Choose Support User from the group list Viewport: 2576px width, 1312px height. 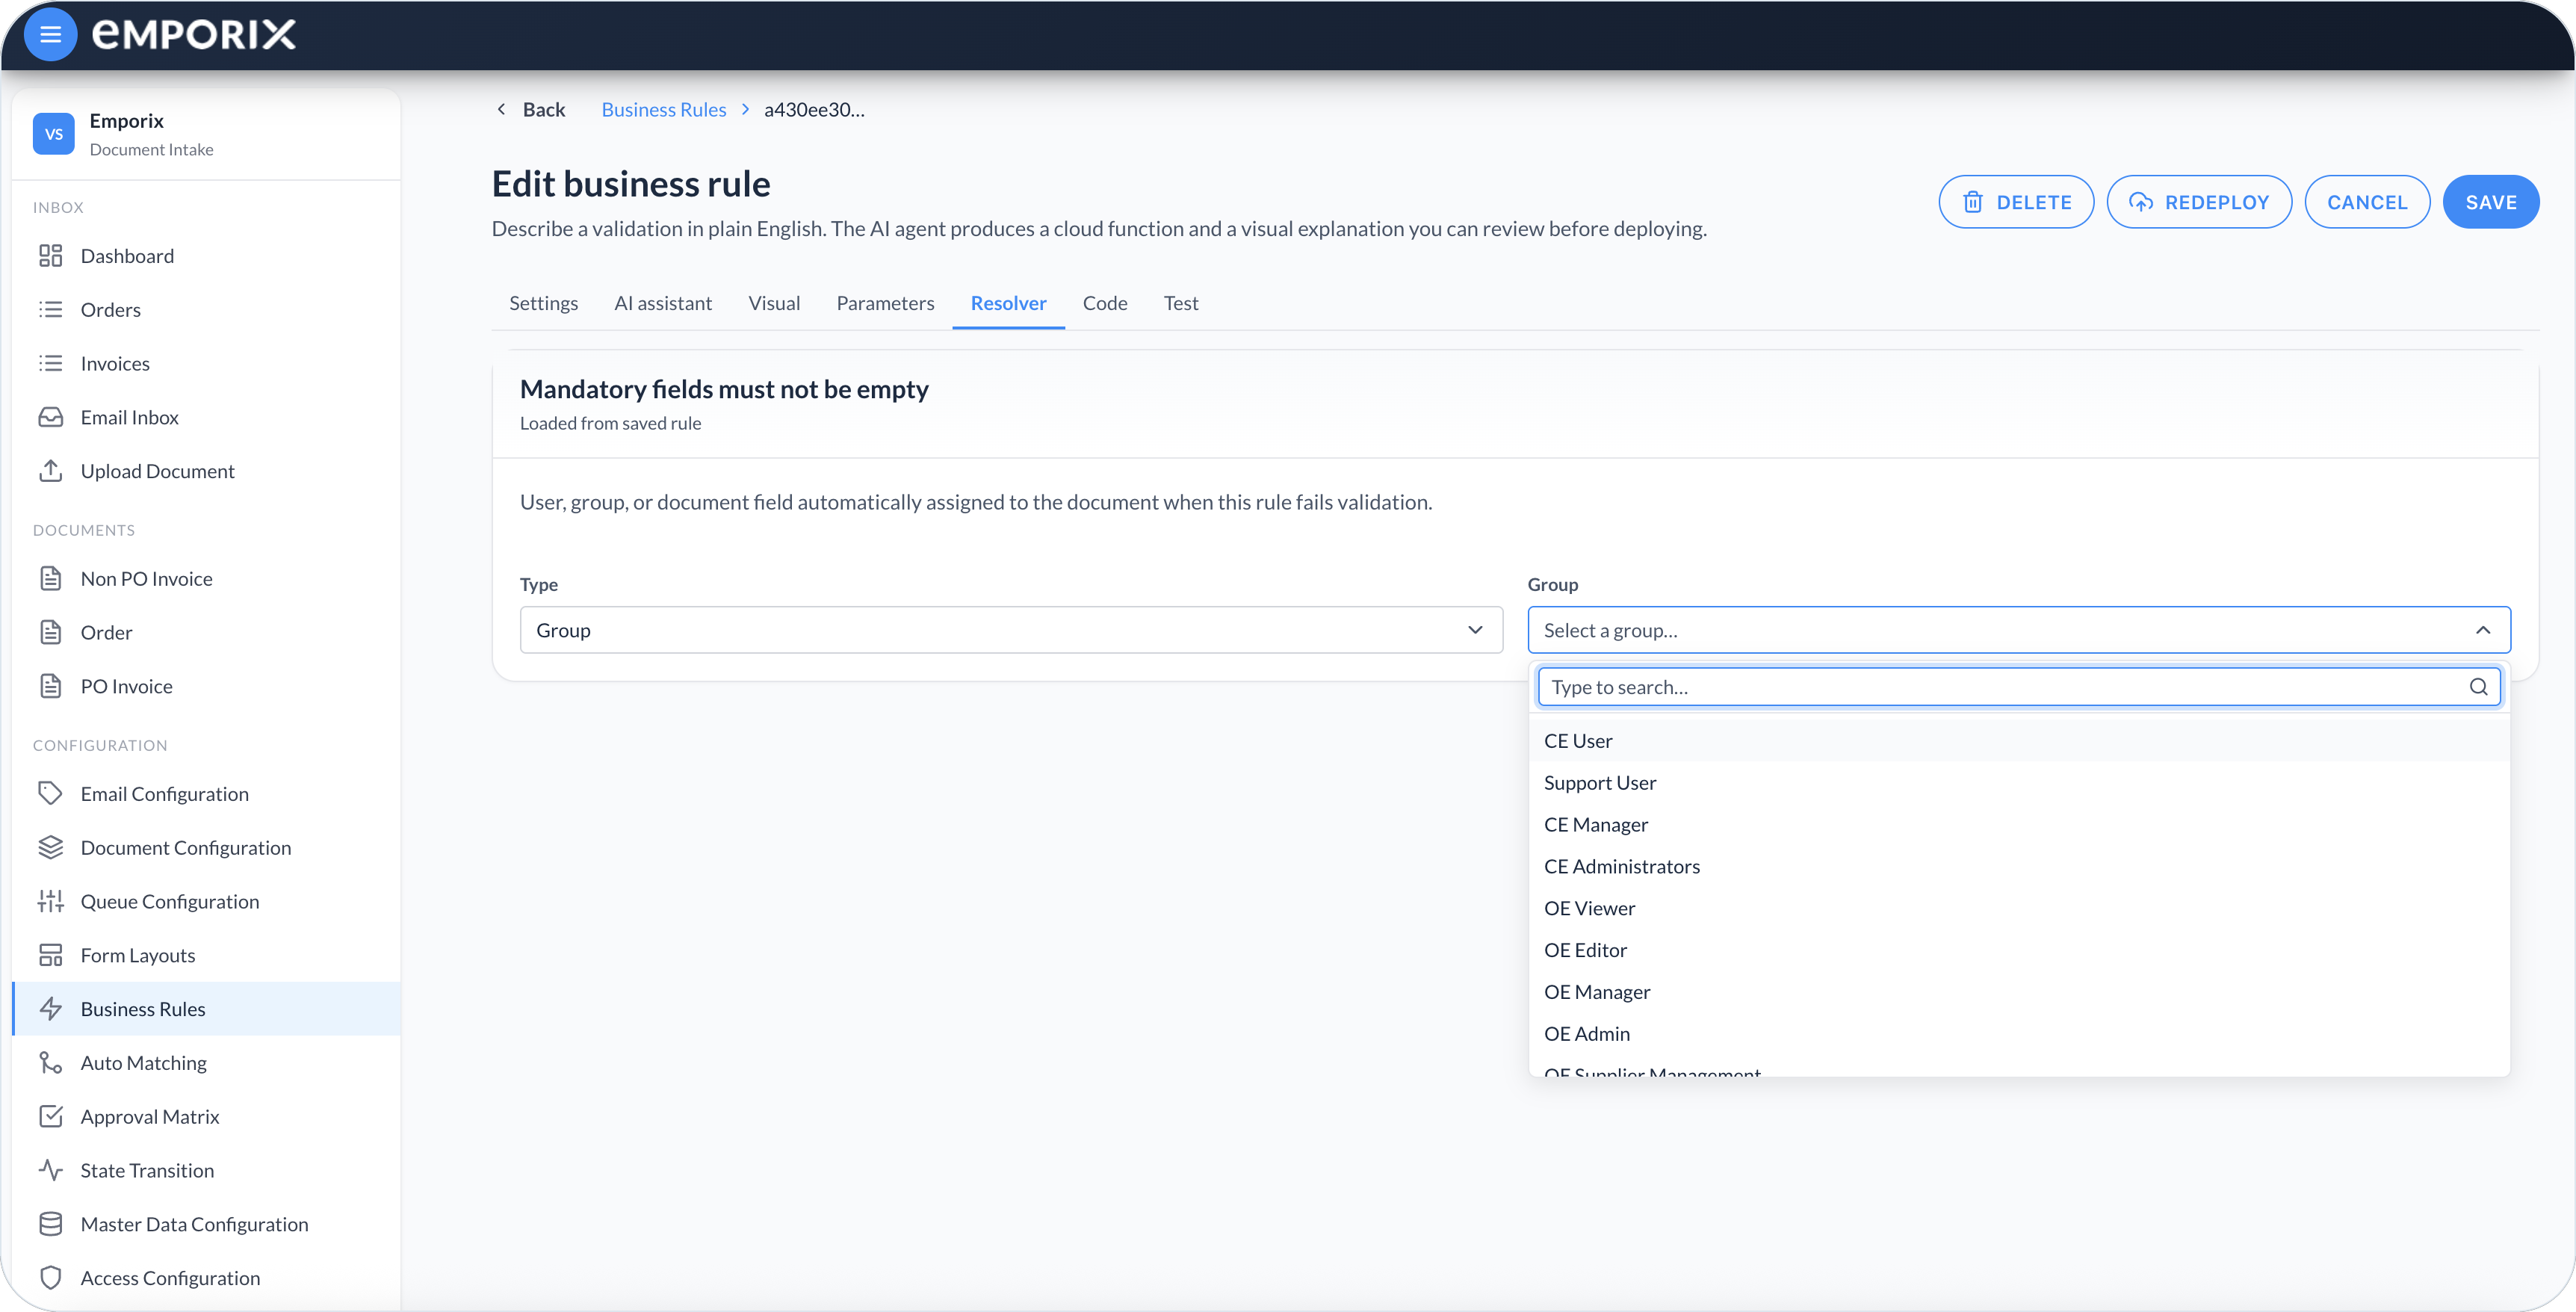point(2019,783)
